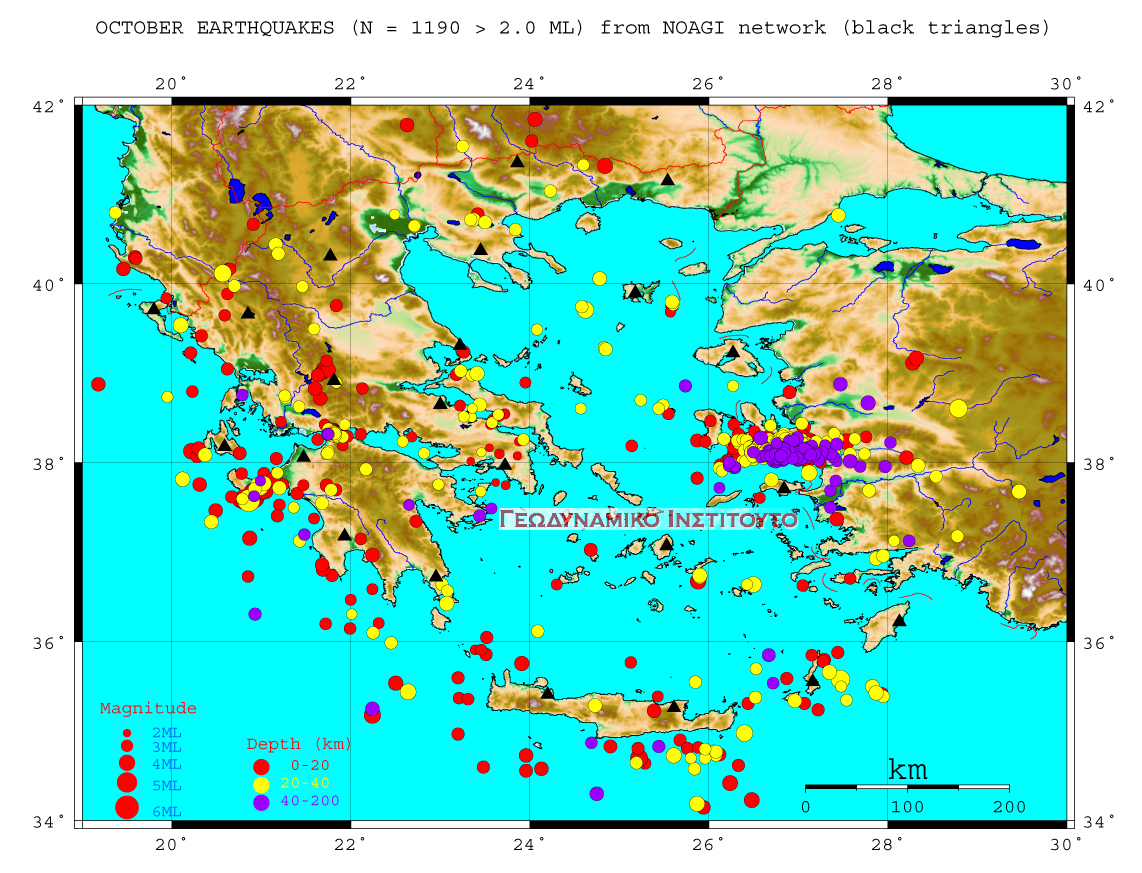Click the station triangle at the southeastern Peloponnese tip
This screenshot has width=1142, height=873.
pos(436,576)
